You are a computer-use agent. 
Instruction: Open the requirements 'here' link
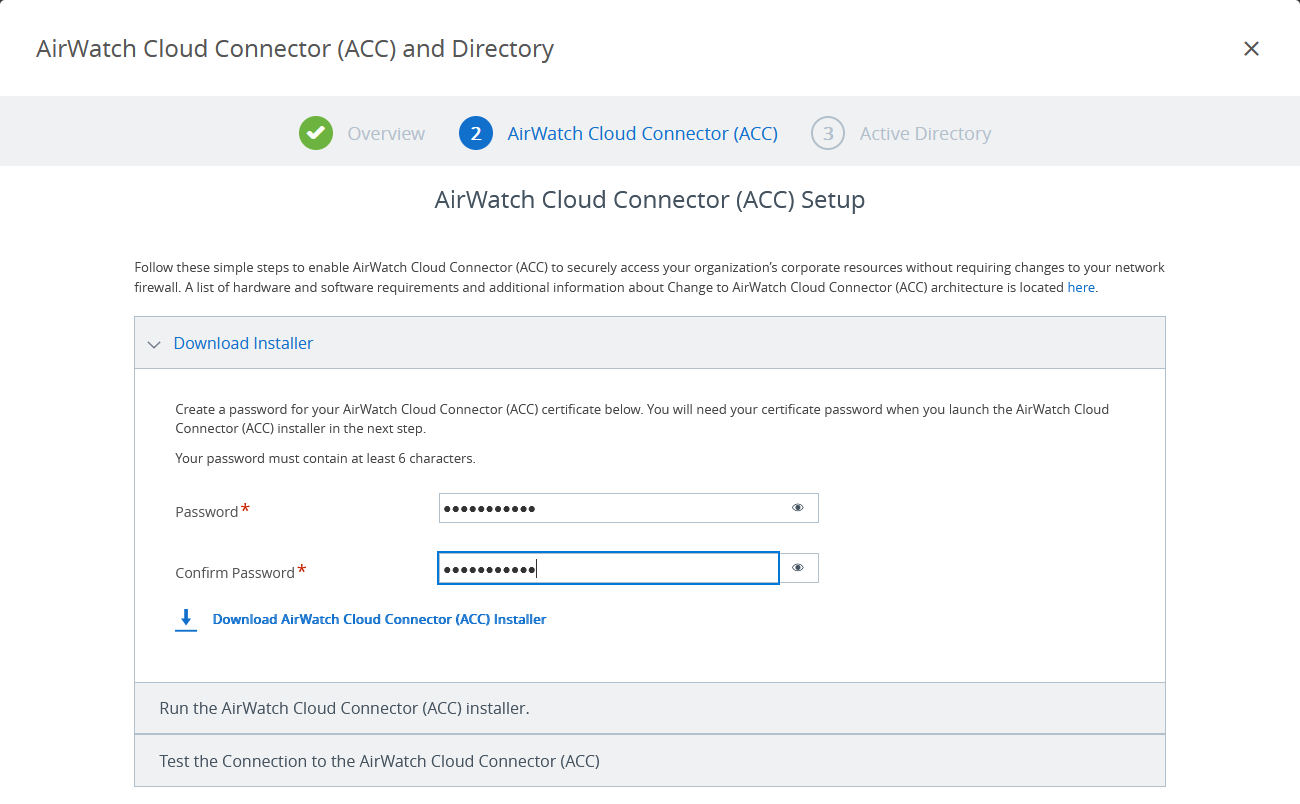1081,288
